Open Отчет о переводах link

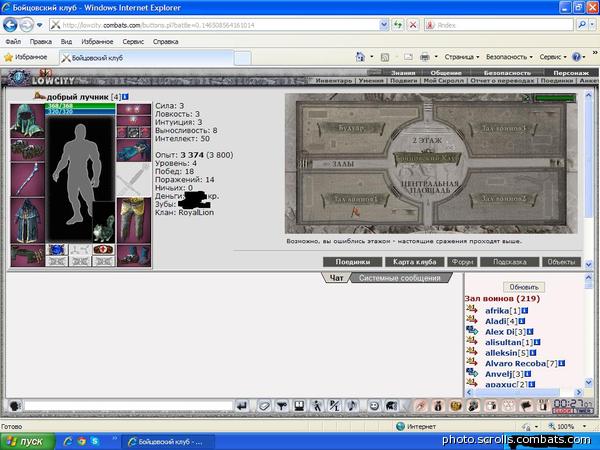coord(502,81)
